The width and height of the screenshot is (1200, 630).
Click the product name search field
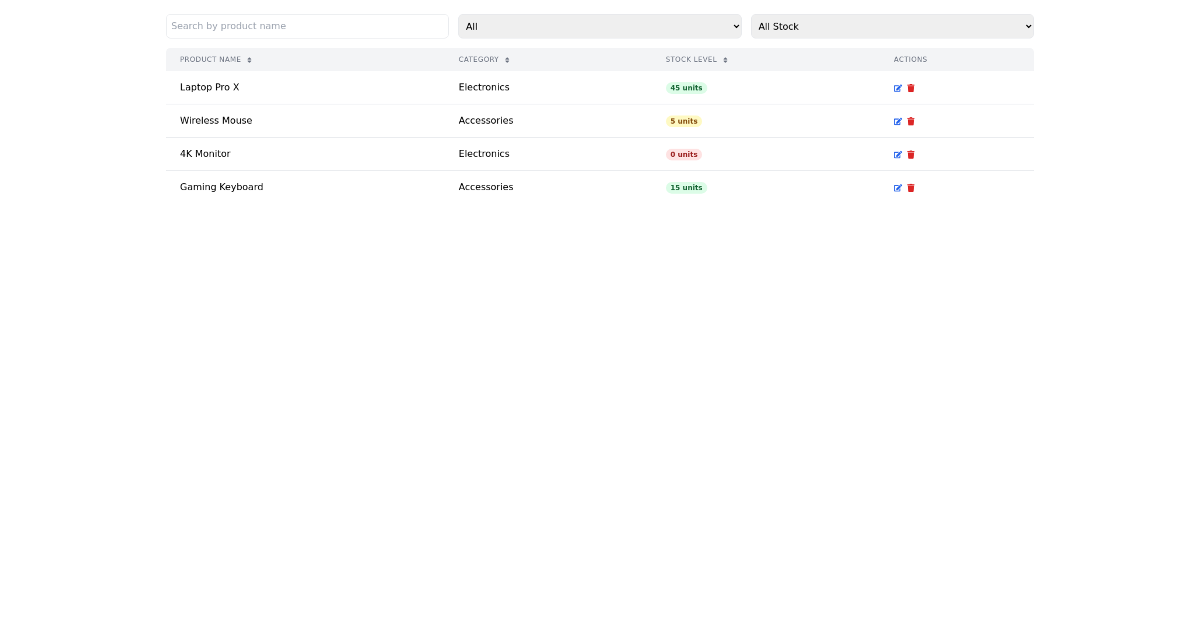pyautogui.click(x=307, y=26)
